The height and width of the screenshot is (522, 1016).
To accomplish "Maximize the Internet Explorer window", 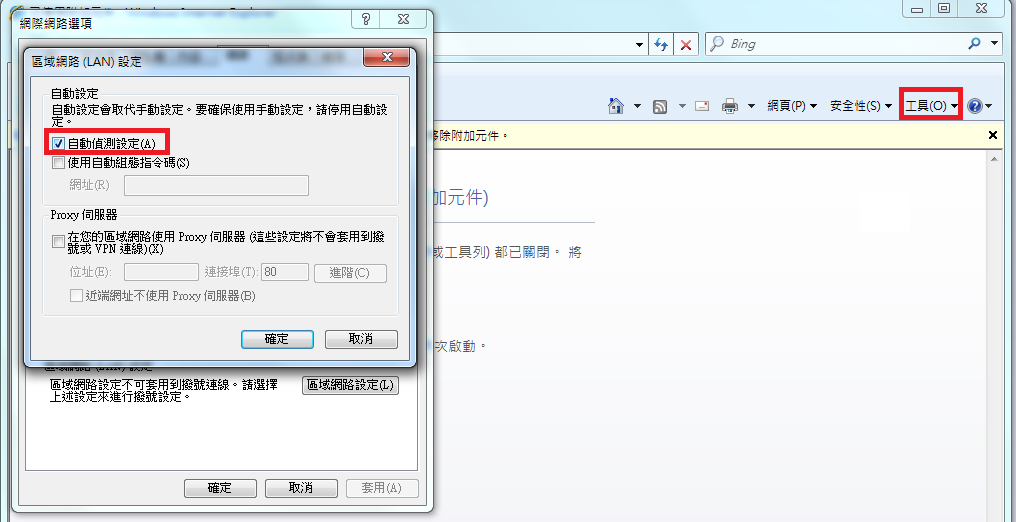I will click(945, 8).
